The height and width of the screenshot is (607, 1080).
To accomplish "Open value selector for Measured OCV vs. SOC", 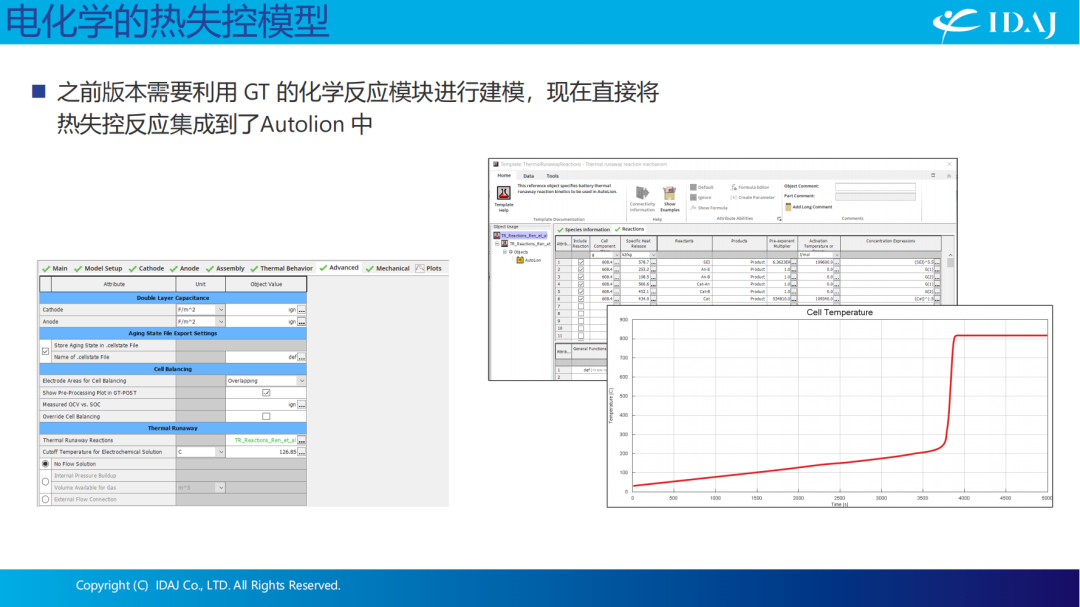I will pos(302,405).
